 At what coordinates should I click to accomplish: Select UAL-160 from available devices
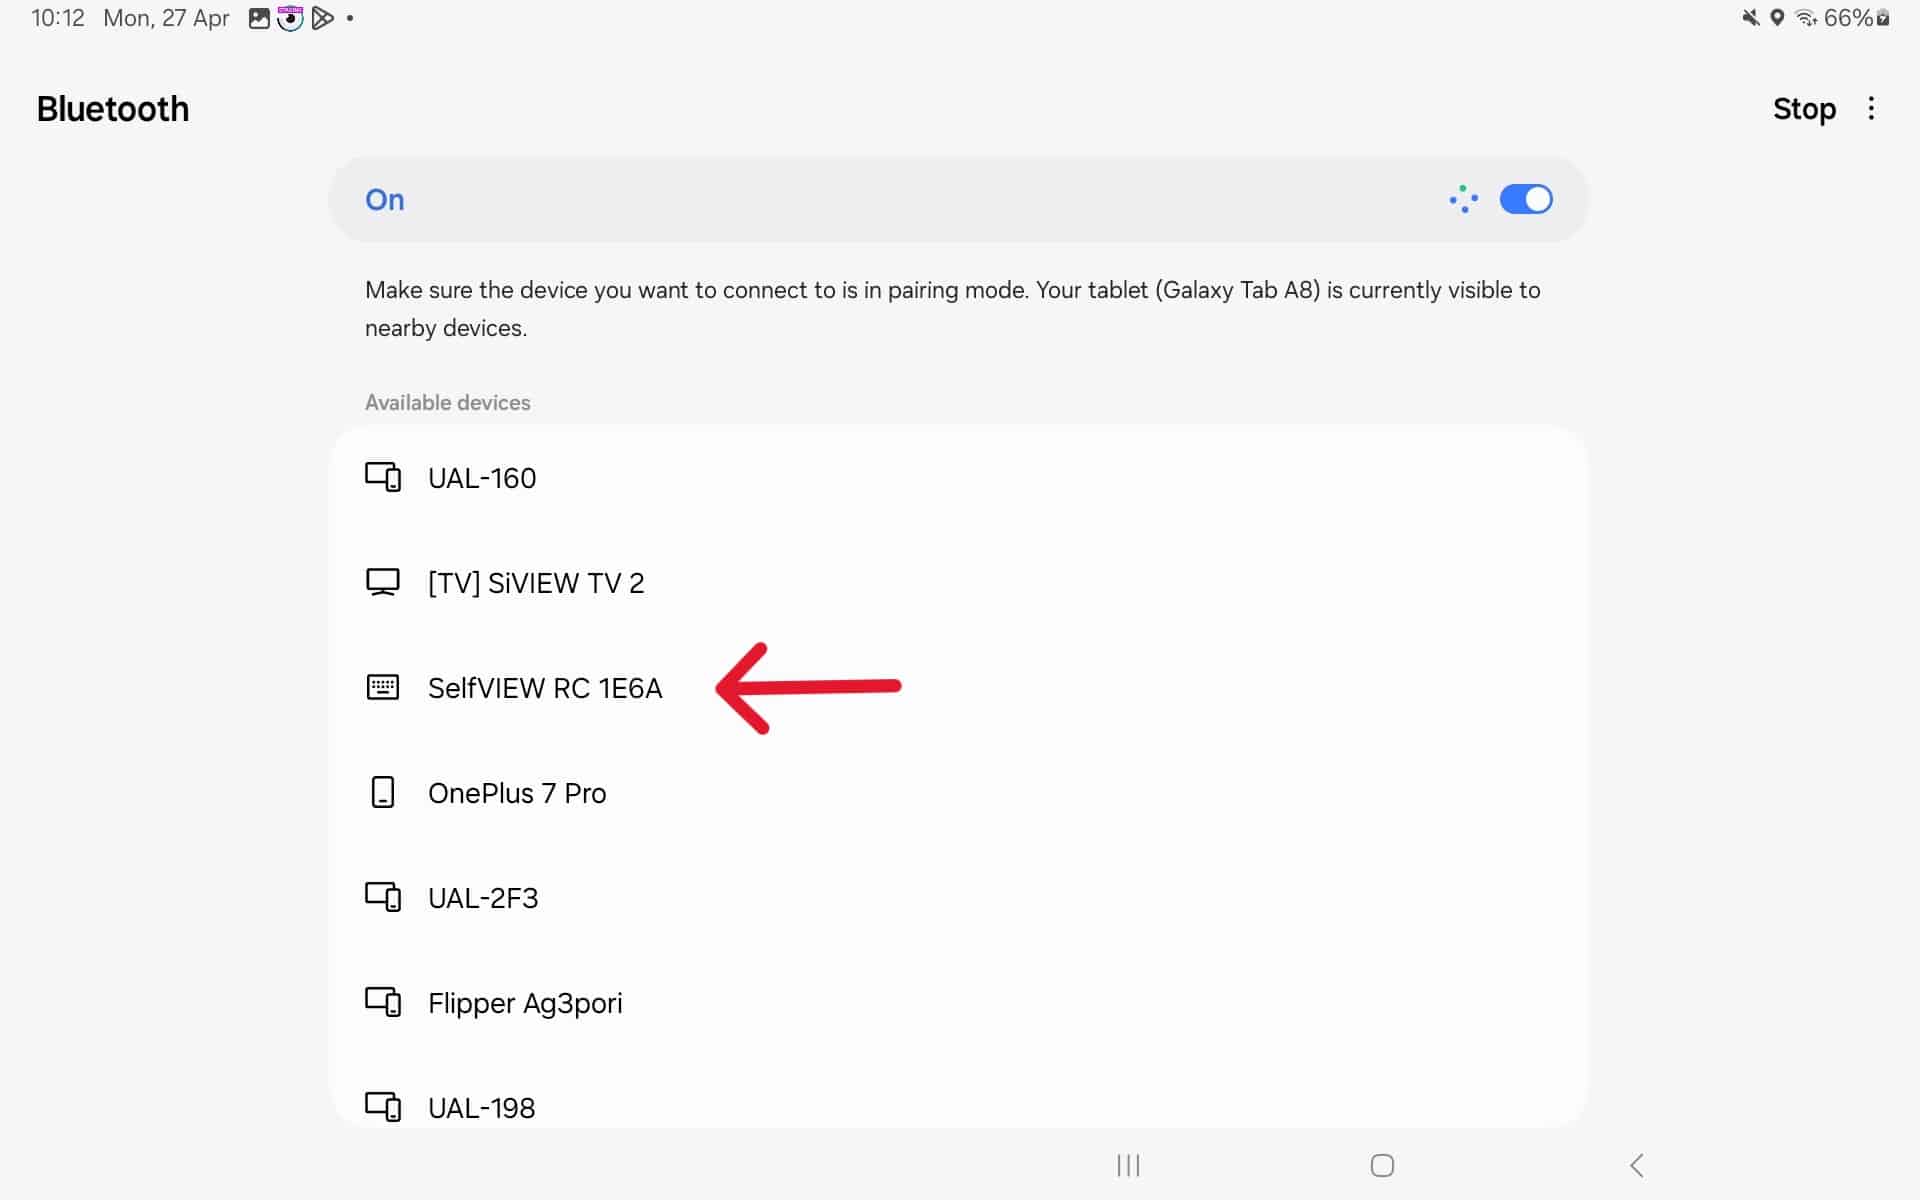pos(482,478)
